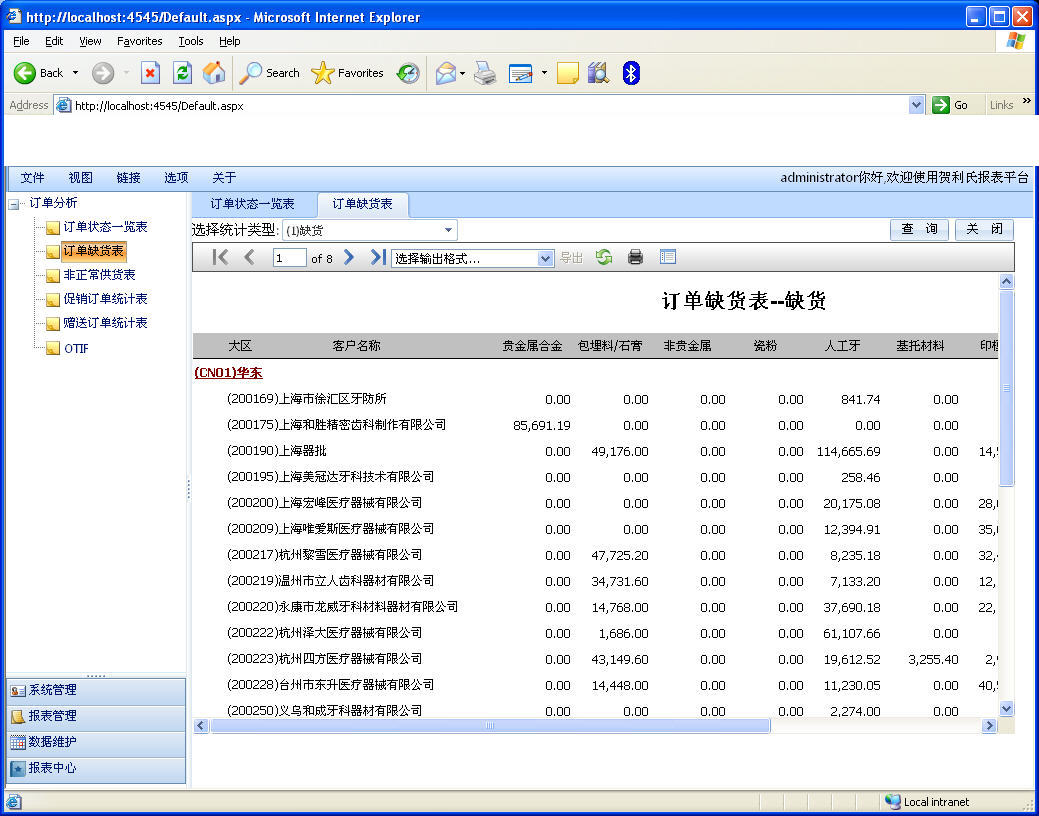Viewport: 1039px width, 816px height.
Task: Print the report via printer icon
Action: pos(635,257)
